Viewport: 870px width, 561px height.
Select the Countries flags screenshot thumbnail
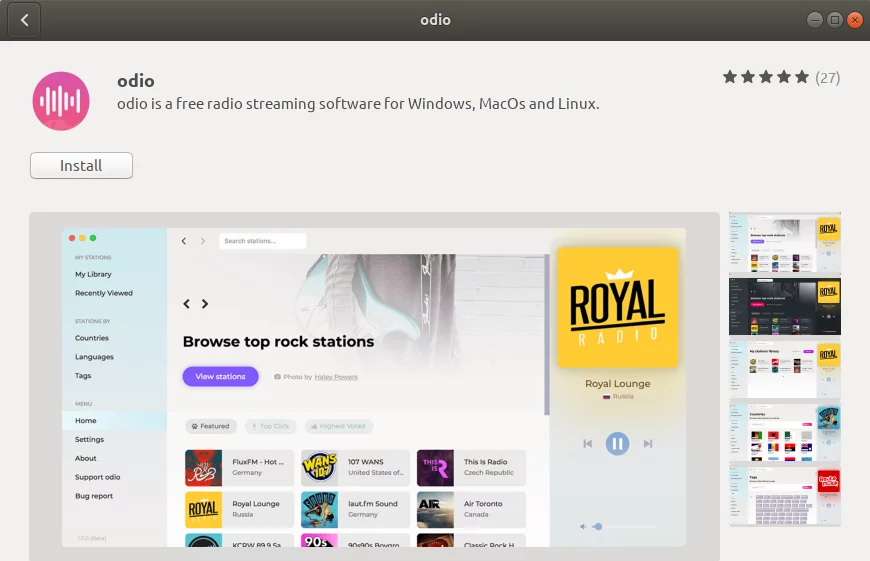pos(785,432)
